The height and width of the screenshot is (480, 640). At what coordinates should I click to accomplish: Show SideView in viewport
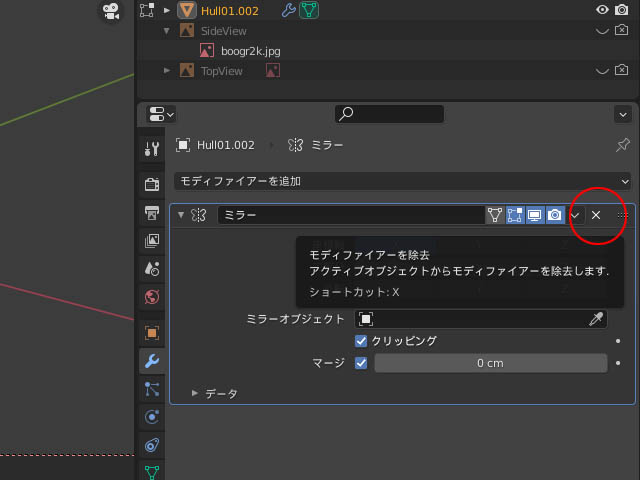pyautogui.click(x=602, y=31)
